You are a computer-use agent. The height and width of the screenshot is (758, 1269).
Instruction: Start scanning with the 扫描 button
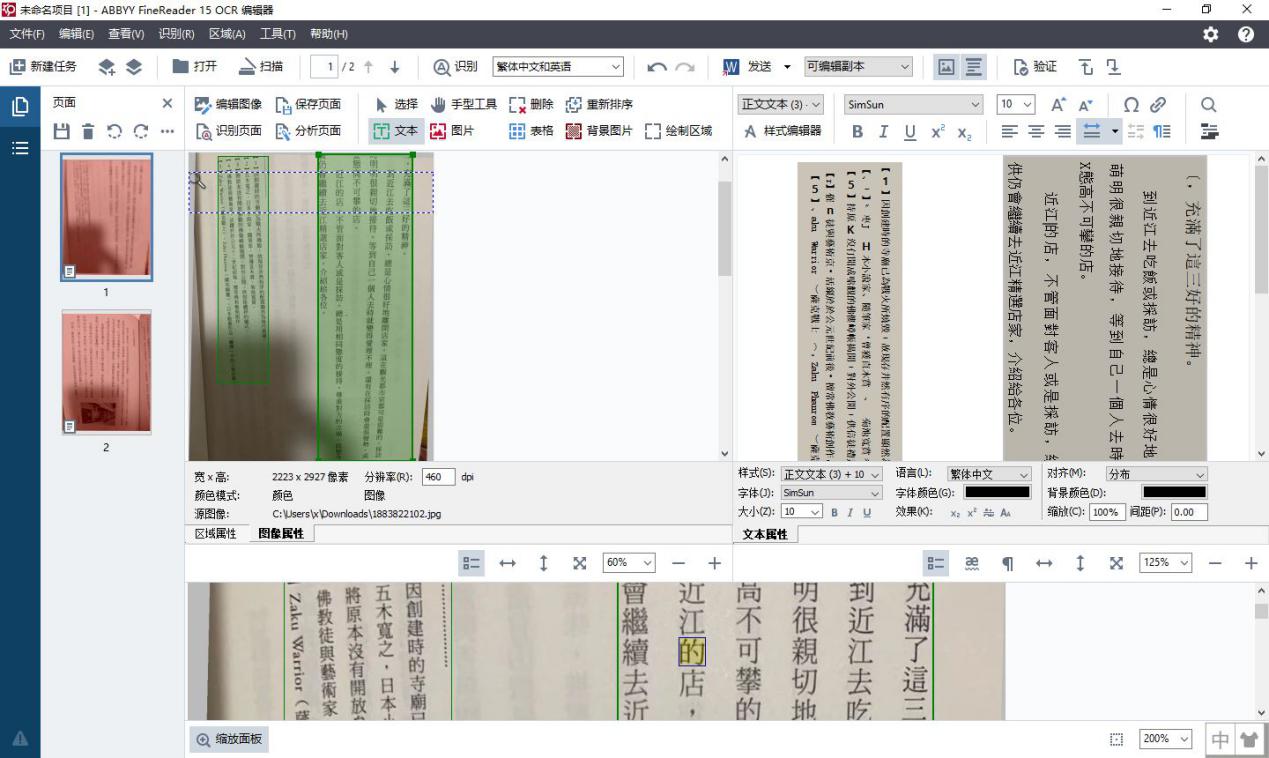pyautogui.click(x=261, y=66)
